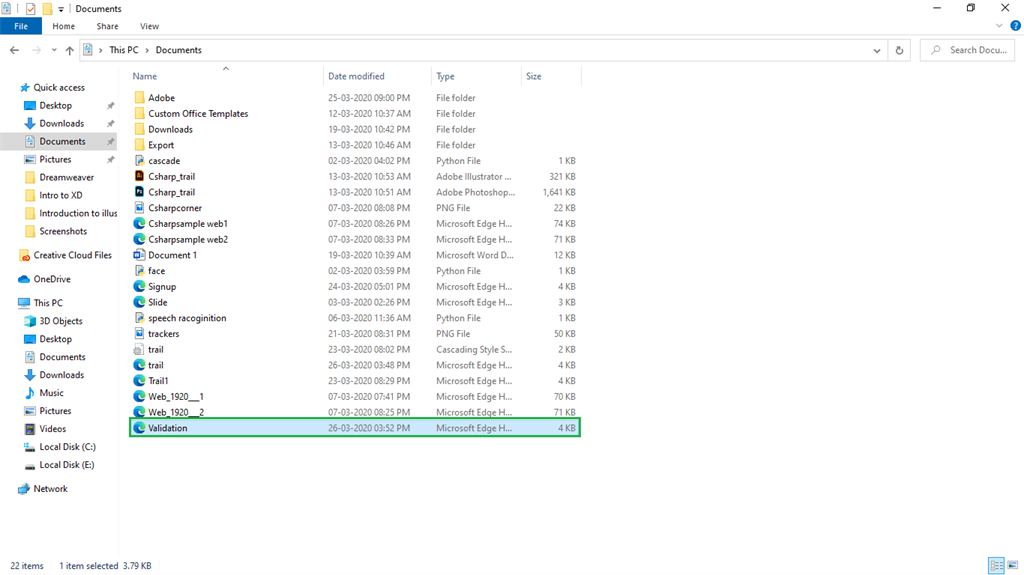
Task: Select the Trail1 Edge file icon
Action: coord(139,381)
